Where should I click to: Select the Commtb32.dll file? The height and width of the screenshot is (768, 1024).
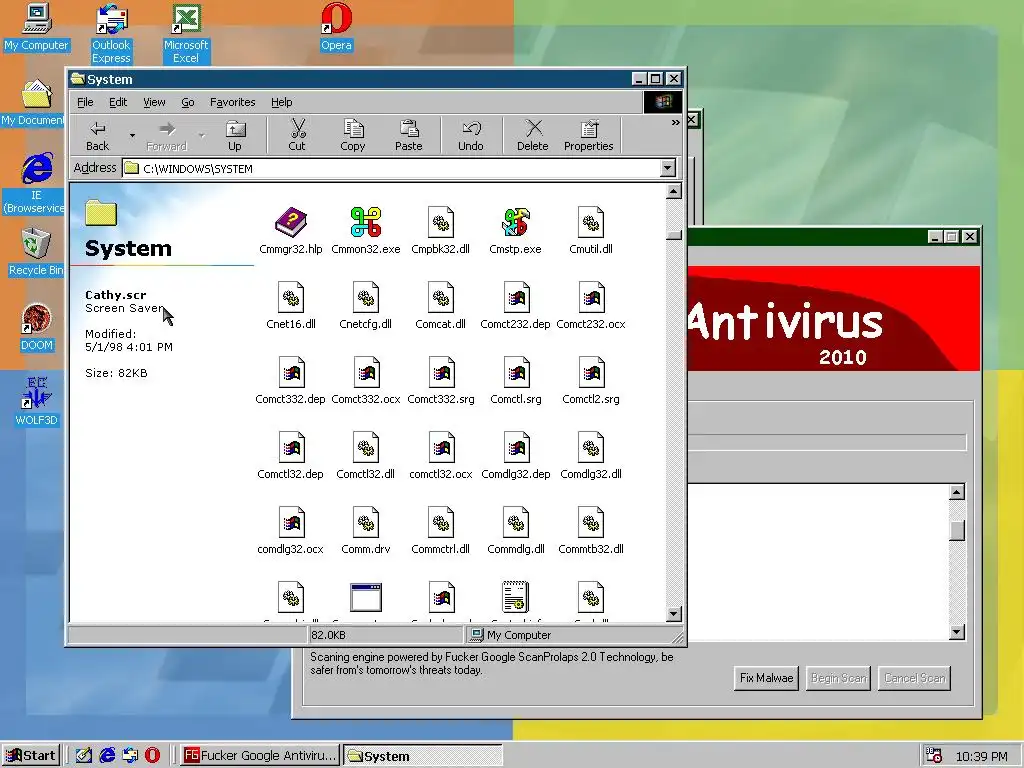tap(591, 531)
